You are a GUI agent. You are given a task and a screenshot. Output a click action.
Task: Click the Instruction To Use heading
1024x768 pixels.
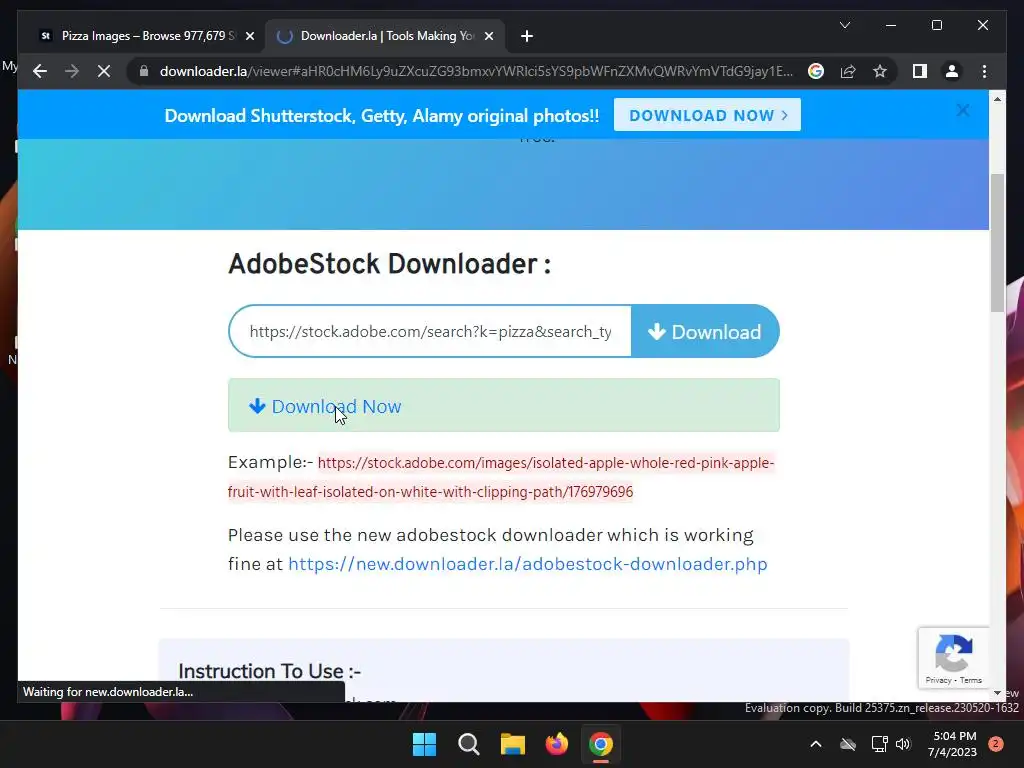(270, 671)
